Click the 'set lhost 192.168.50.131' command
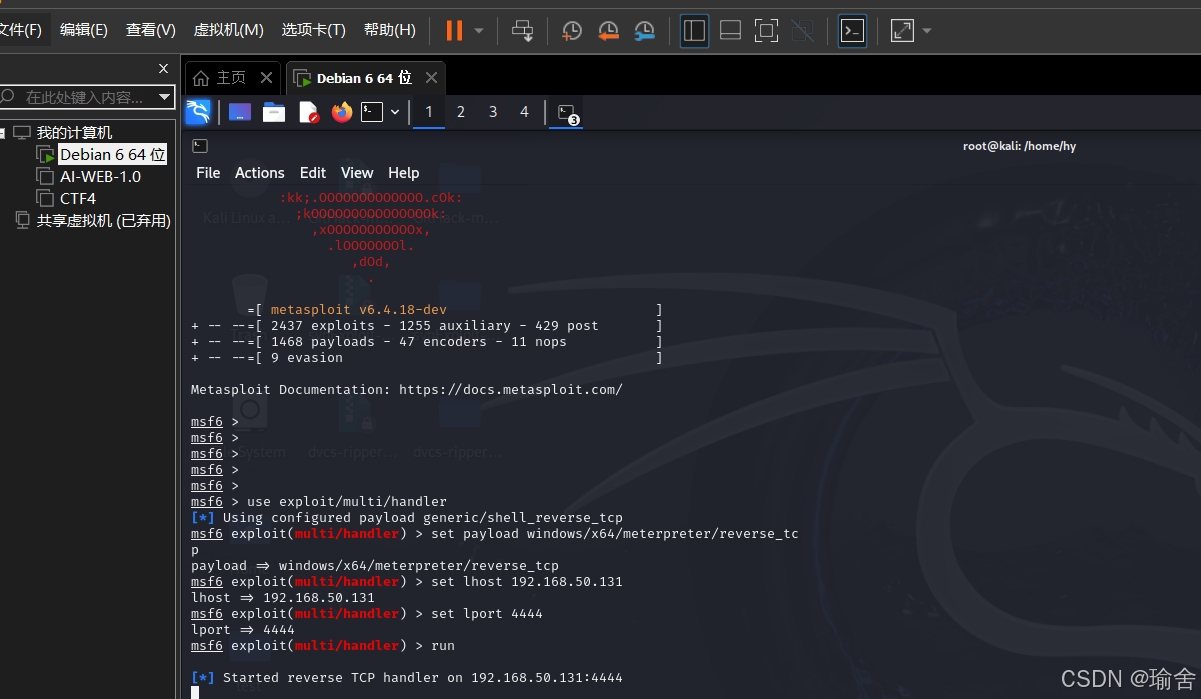1201x699 pixels. coord(527,582)
